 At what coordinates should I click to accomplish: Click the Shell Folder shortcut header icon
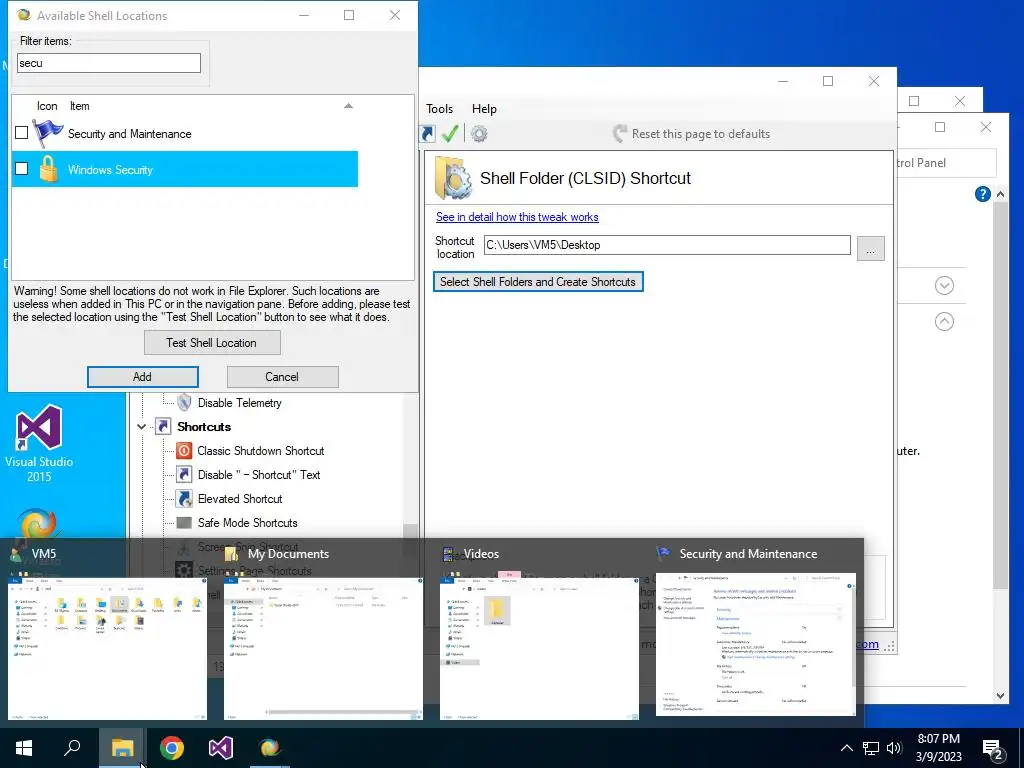(x=453, y=178)
